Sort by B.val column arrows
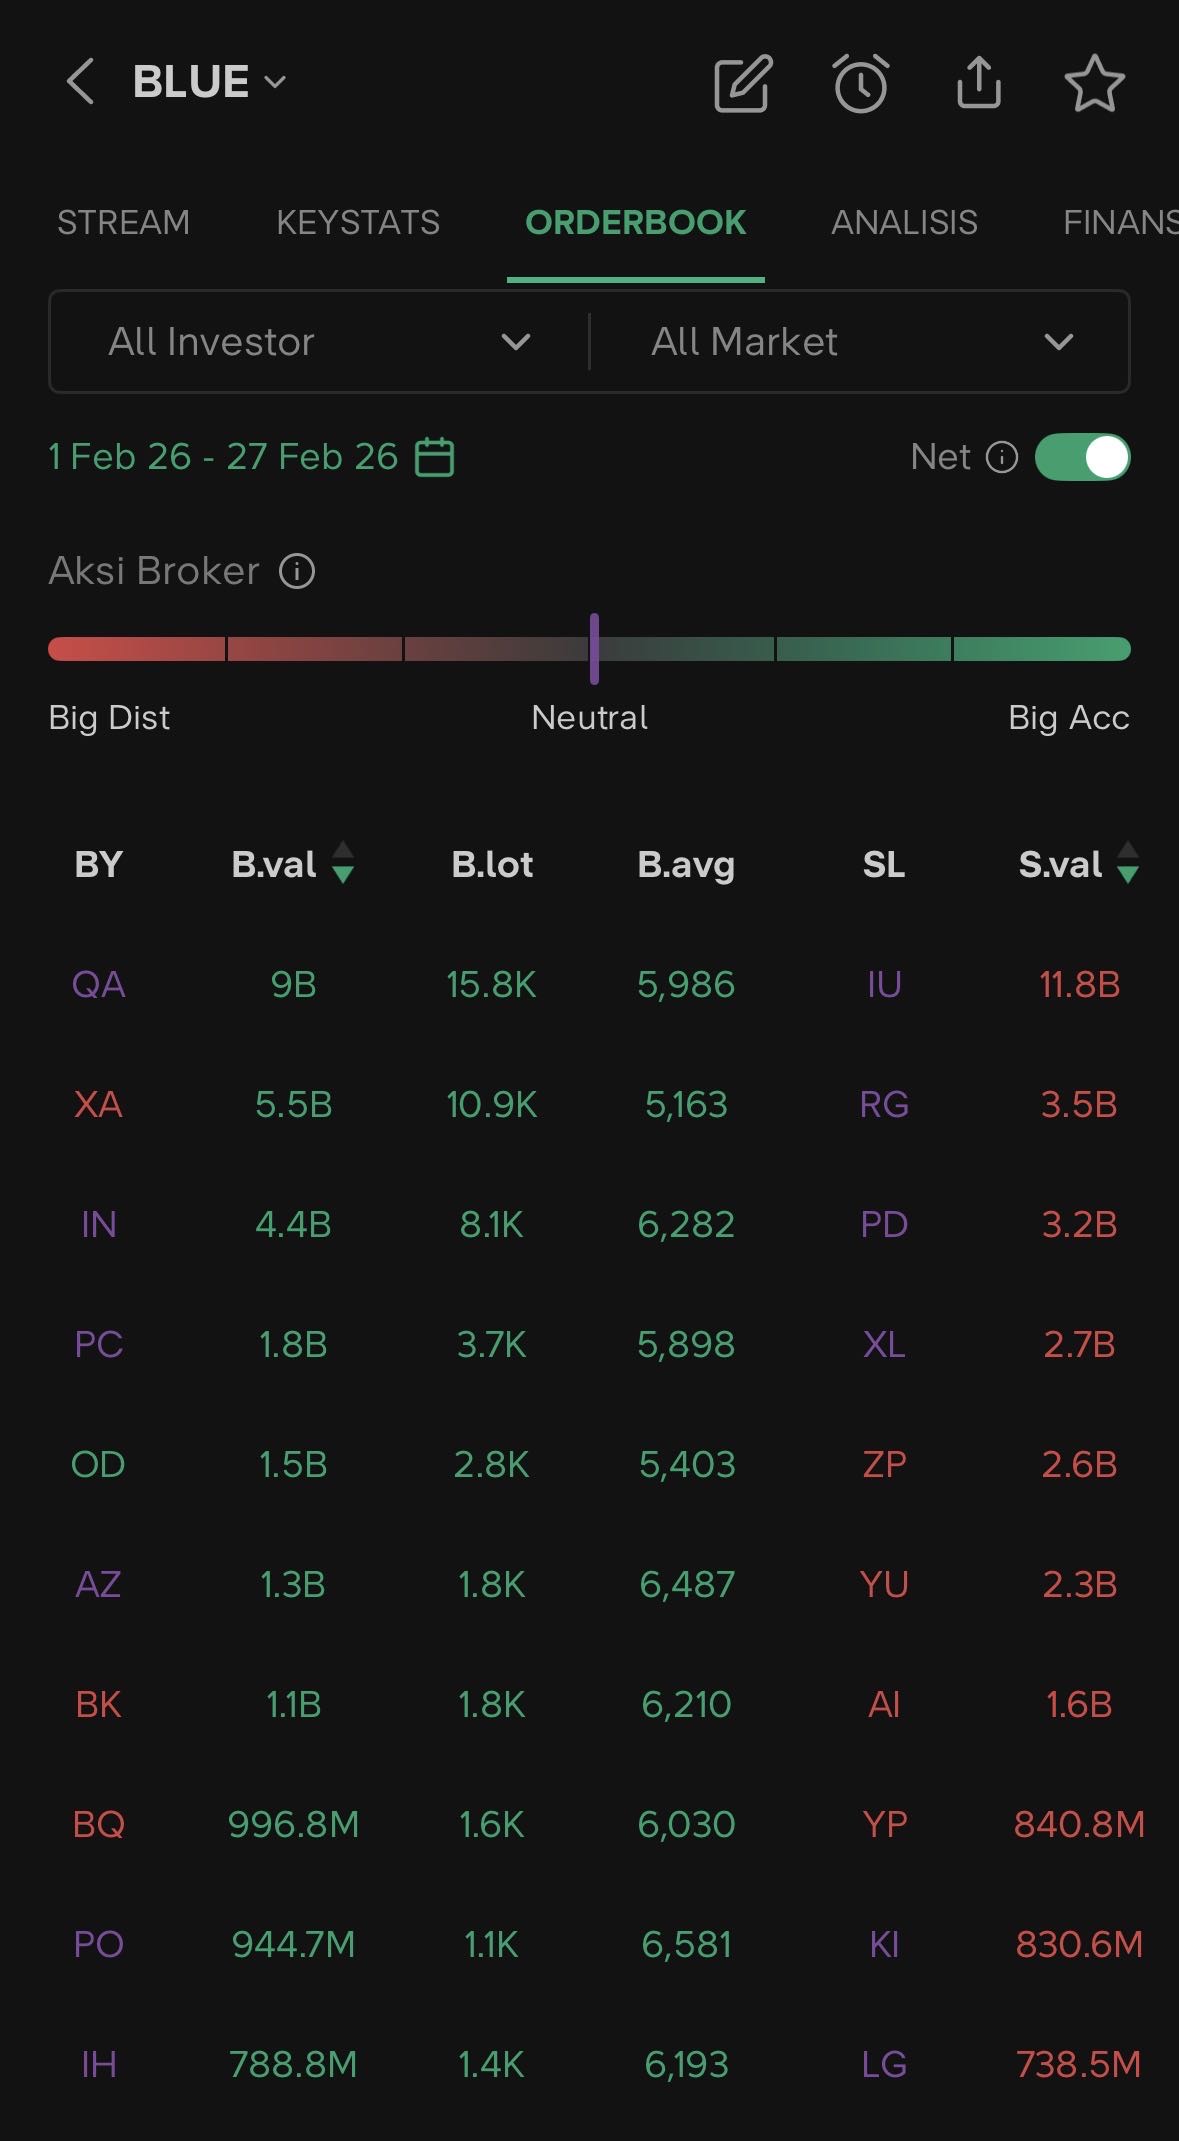This screenshot has height=2141, width=1179. 343,863
